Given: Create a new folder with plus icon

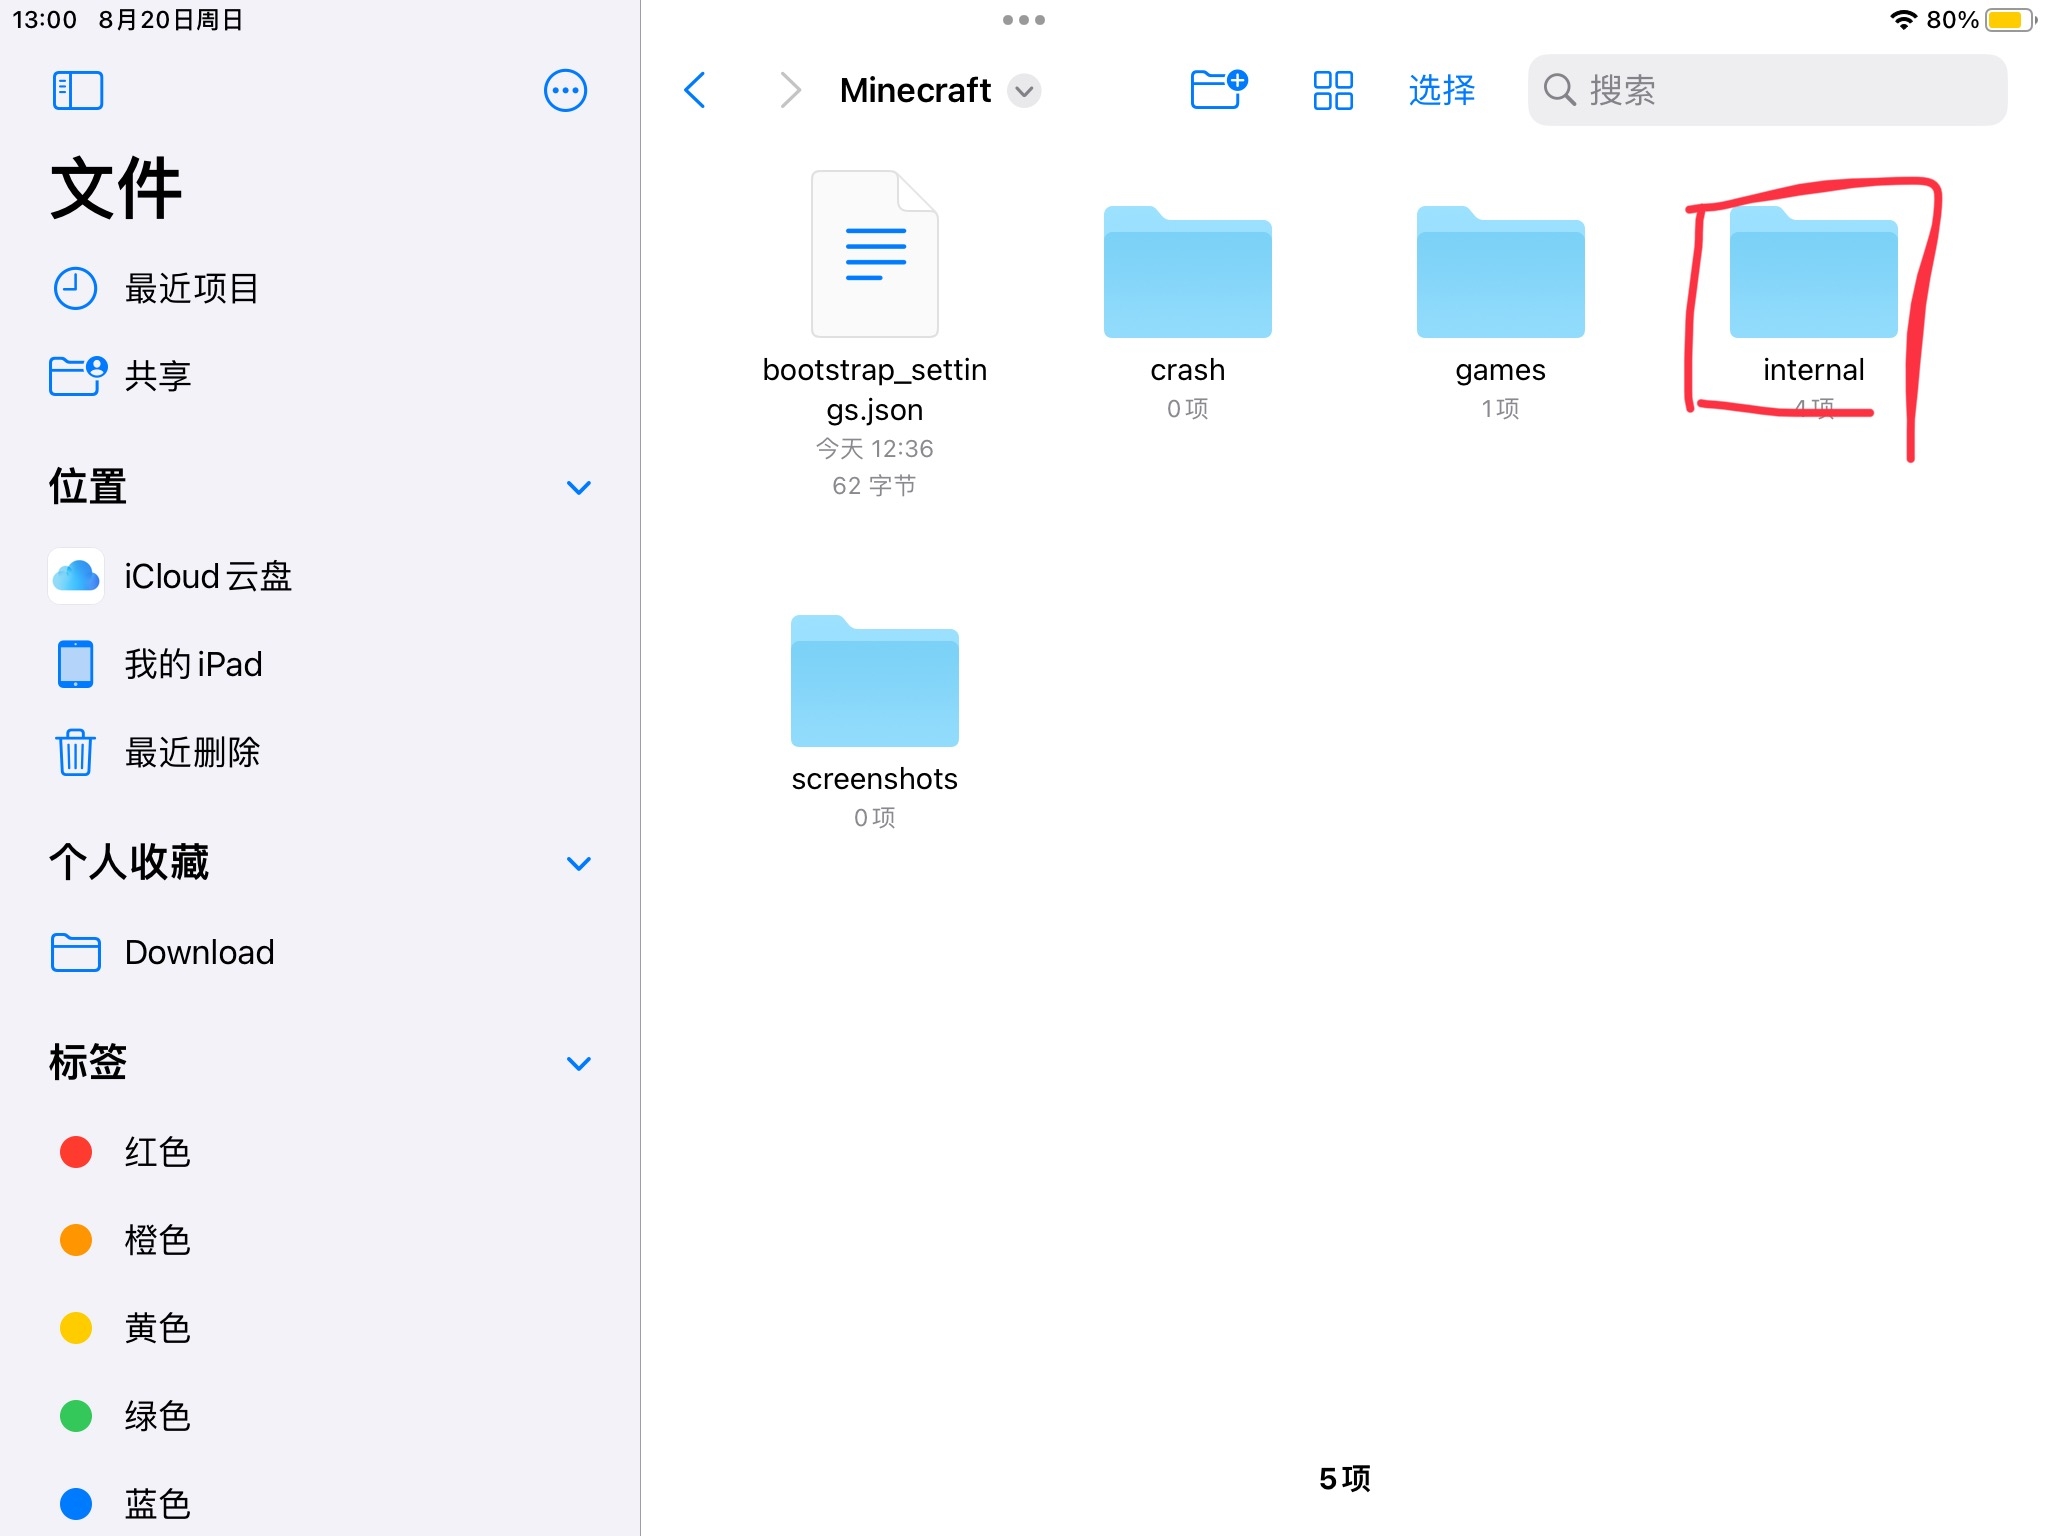Looking at the screenshot, I should [1219, 89].
